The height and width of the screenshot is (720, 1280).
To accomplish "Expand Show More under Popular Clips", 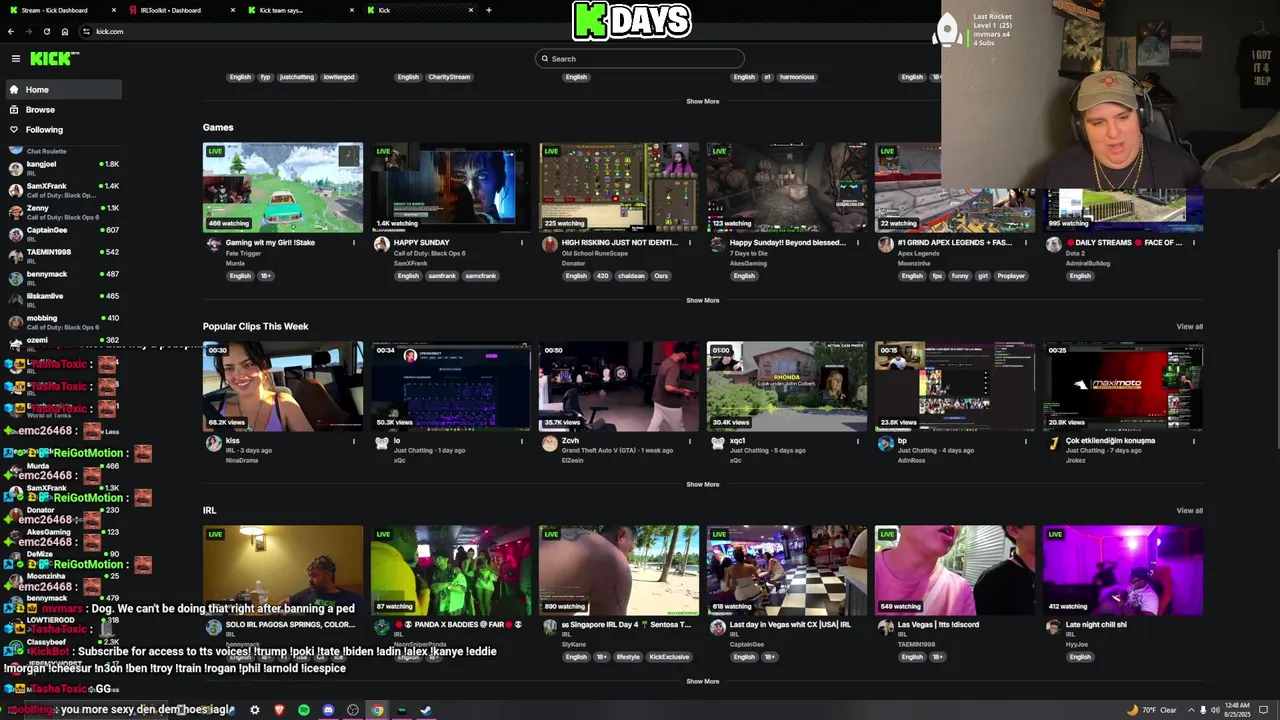I will (x=702, y=484).
